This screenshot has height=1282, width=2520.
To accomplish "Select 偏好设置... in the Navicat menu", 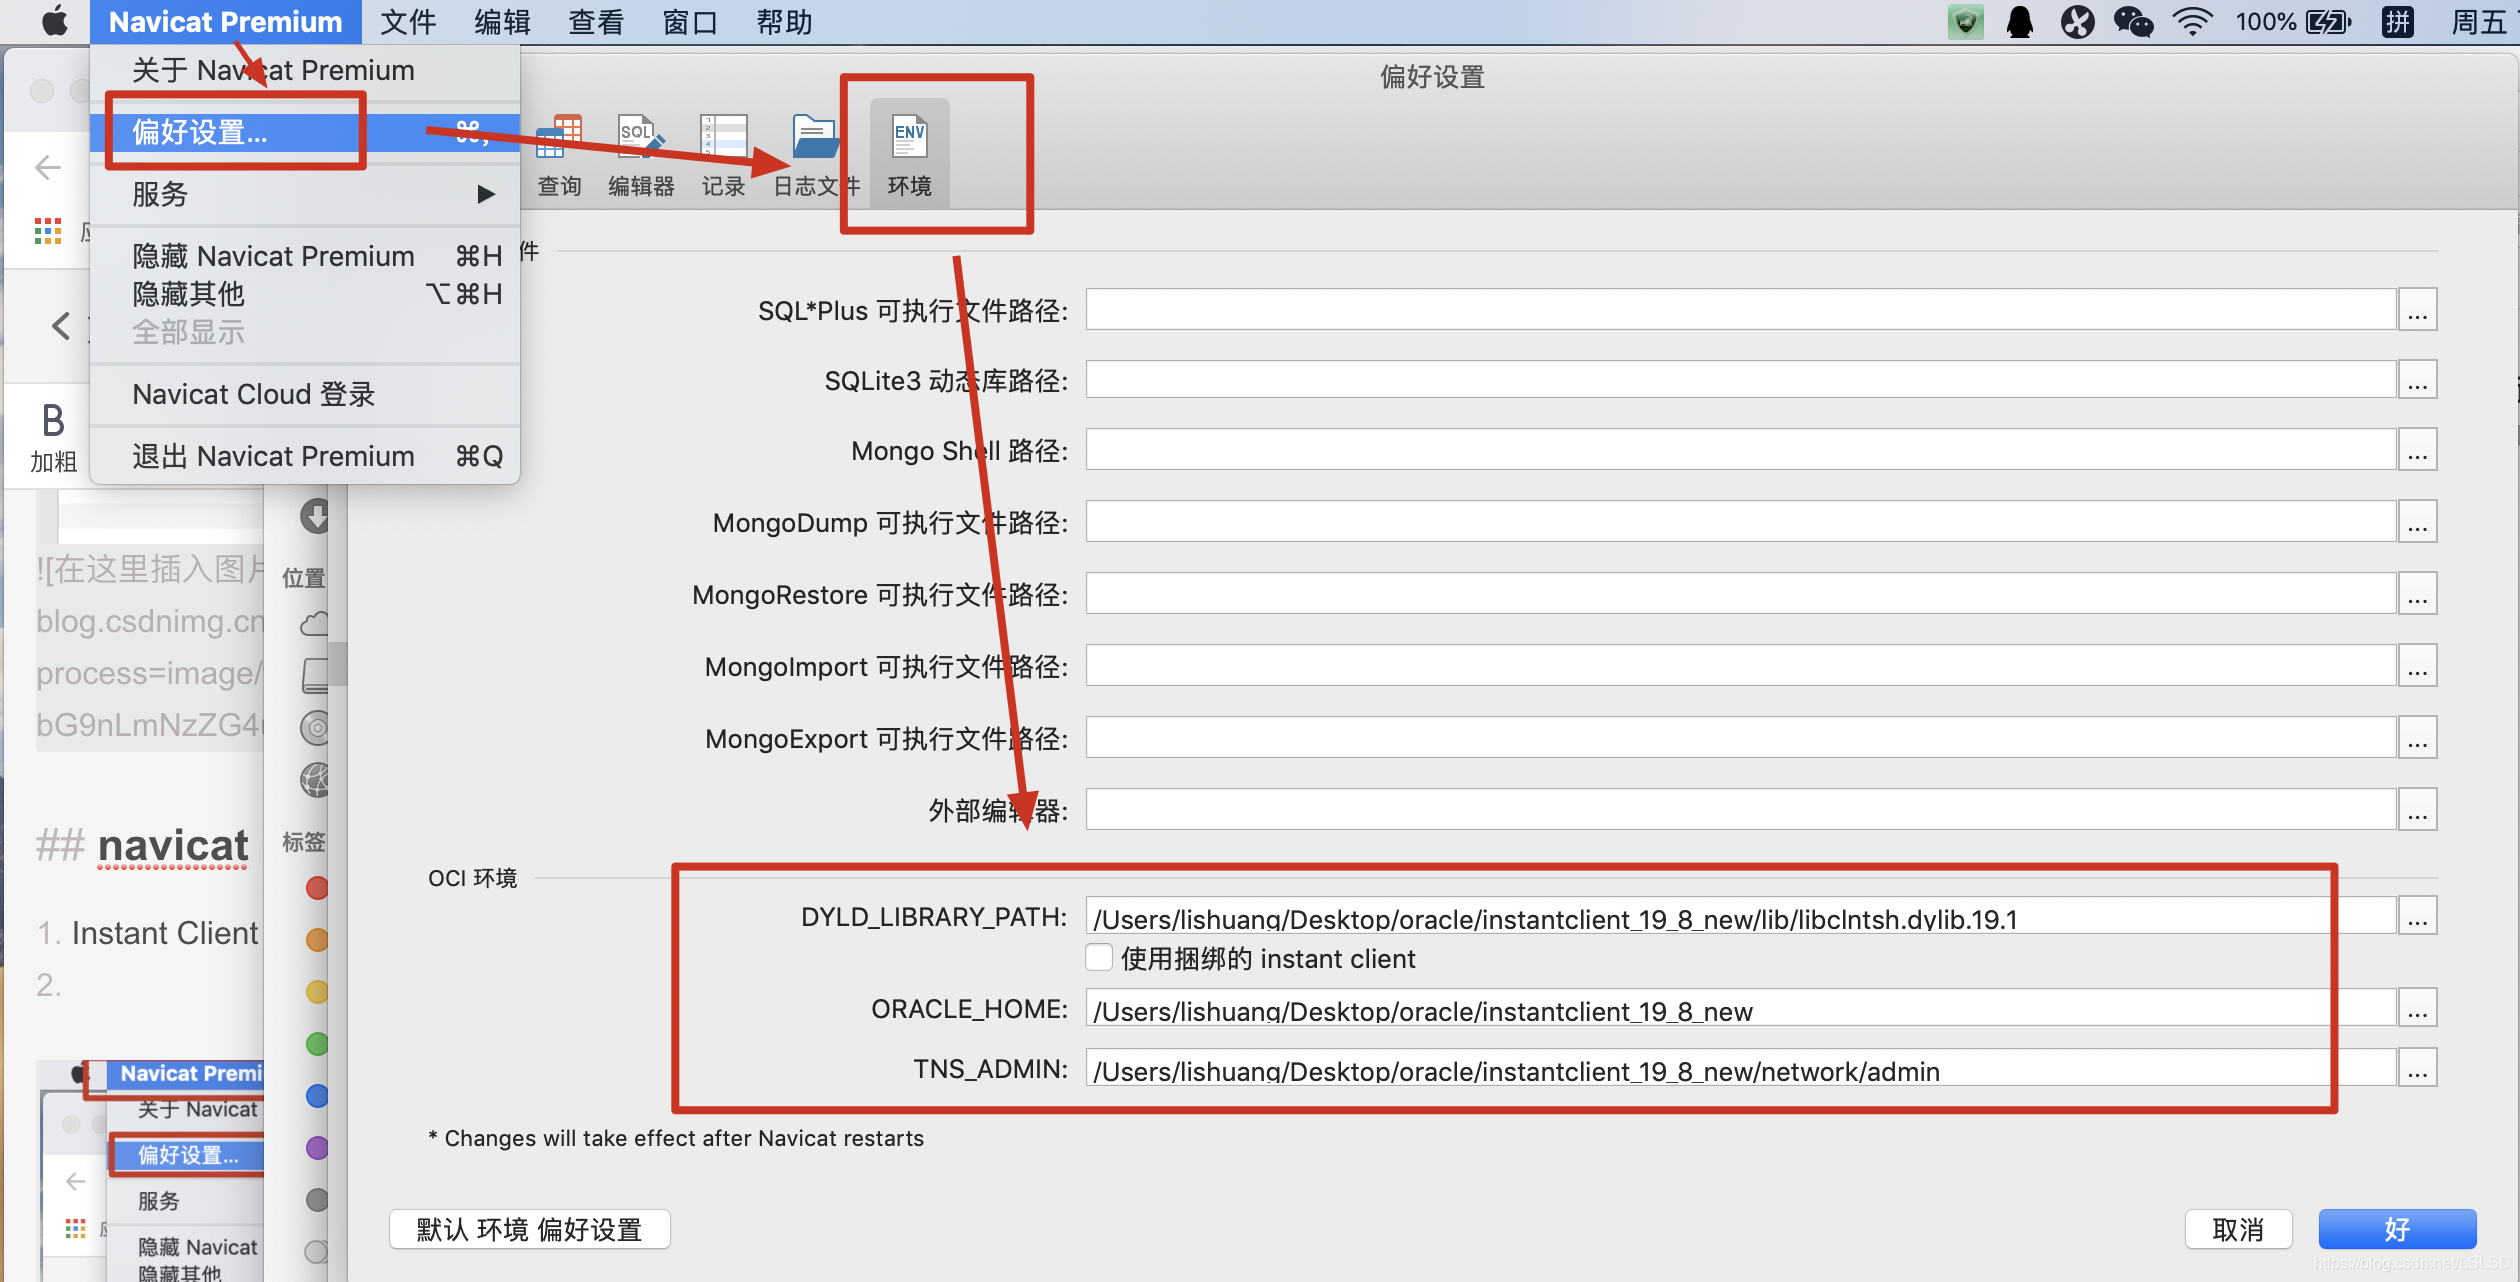I will click(x=200, y=132).
